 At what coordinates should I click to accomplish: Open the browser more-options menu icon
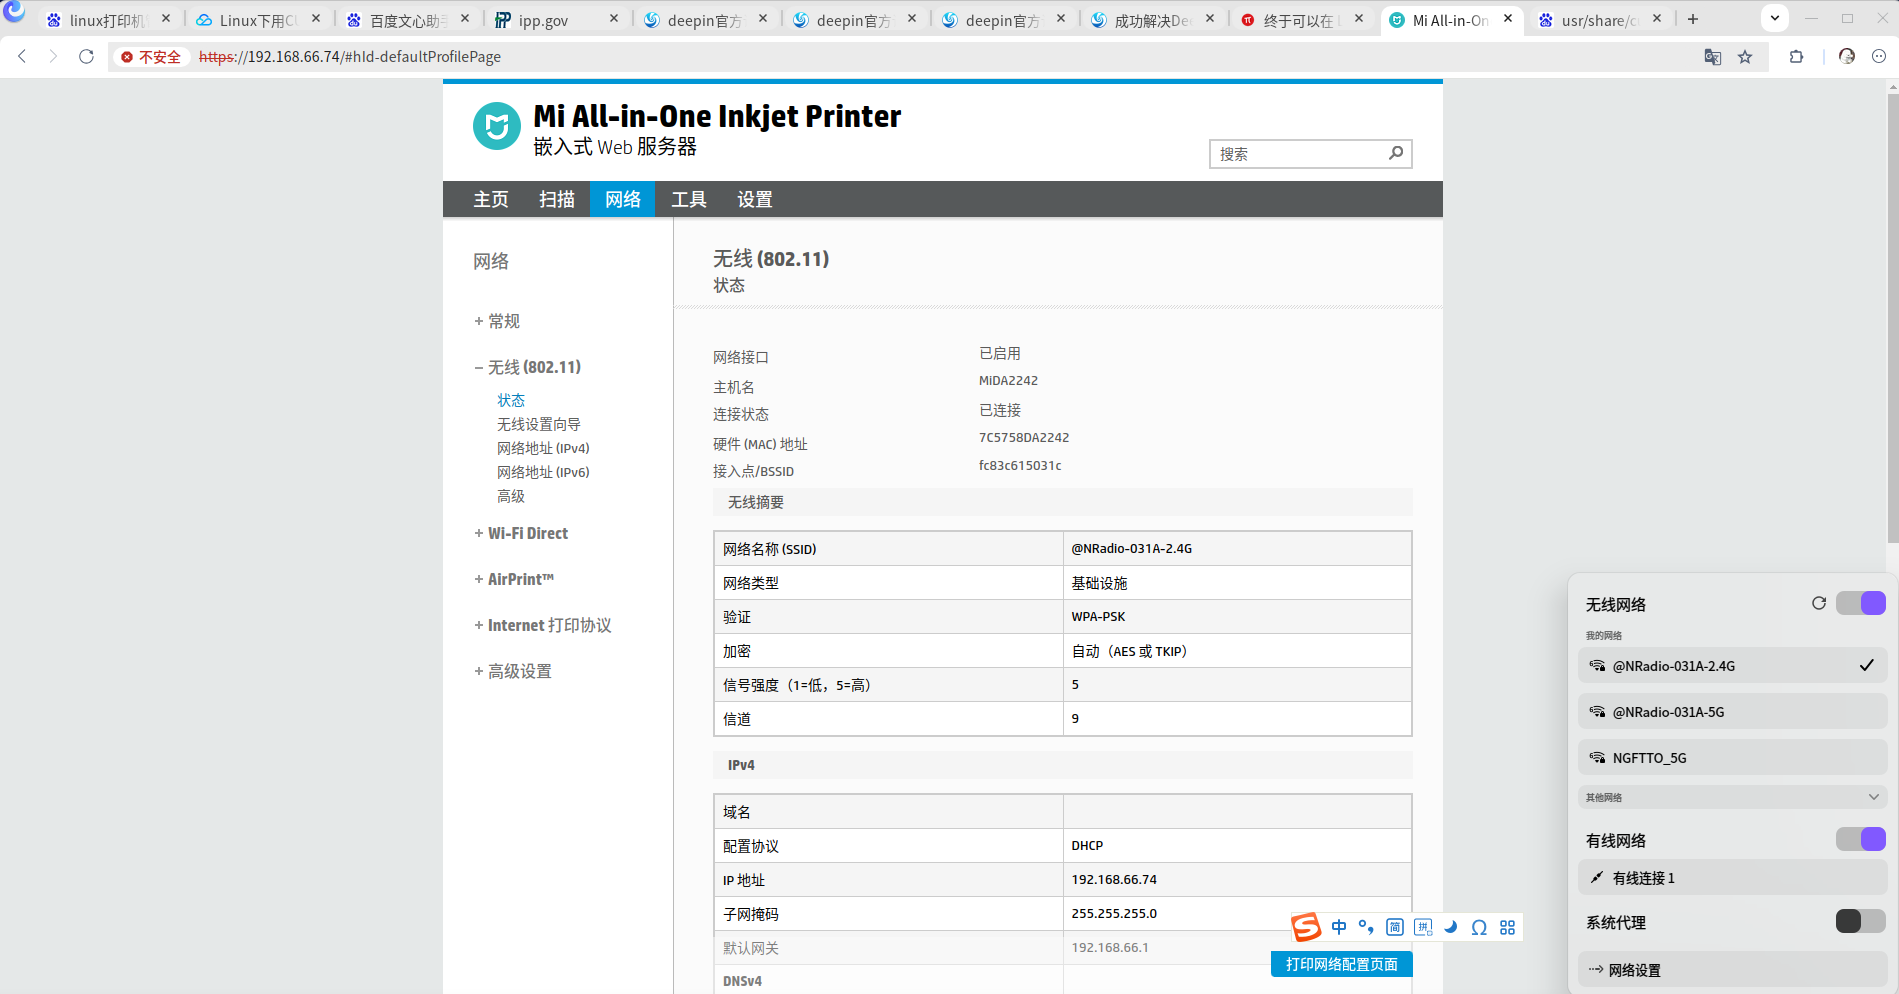tap(1879, 57)
